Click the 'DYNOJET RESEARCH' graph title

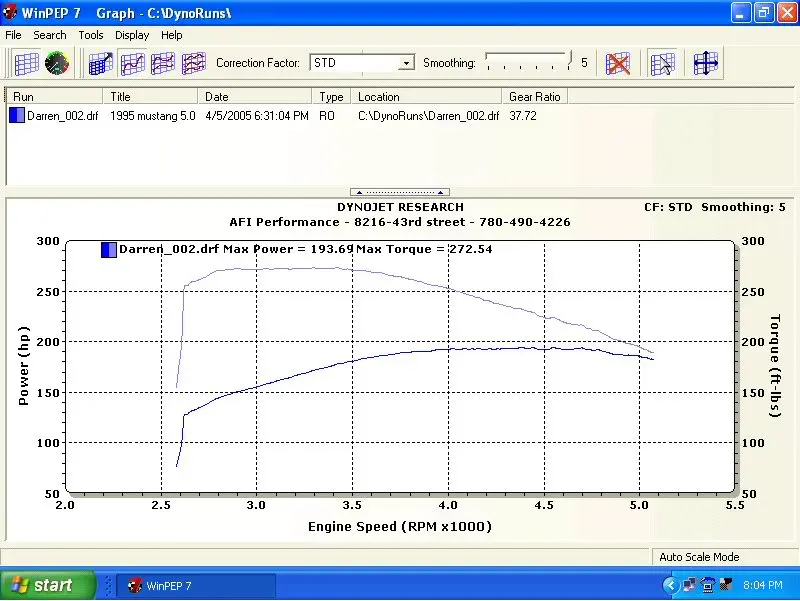point(400,207)
